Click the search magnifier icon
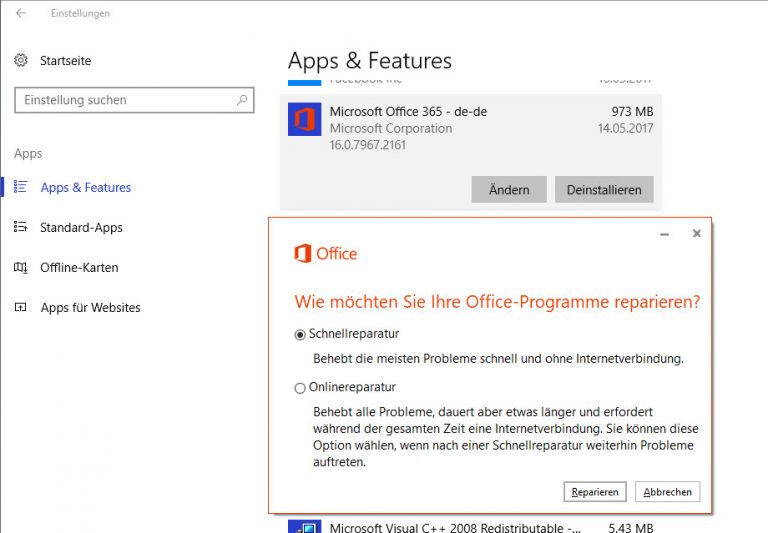 tap(242, 100)
